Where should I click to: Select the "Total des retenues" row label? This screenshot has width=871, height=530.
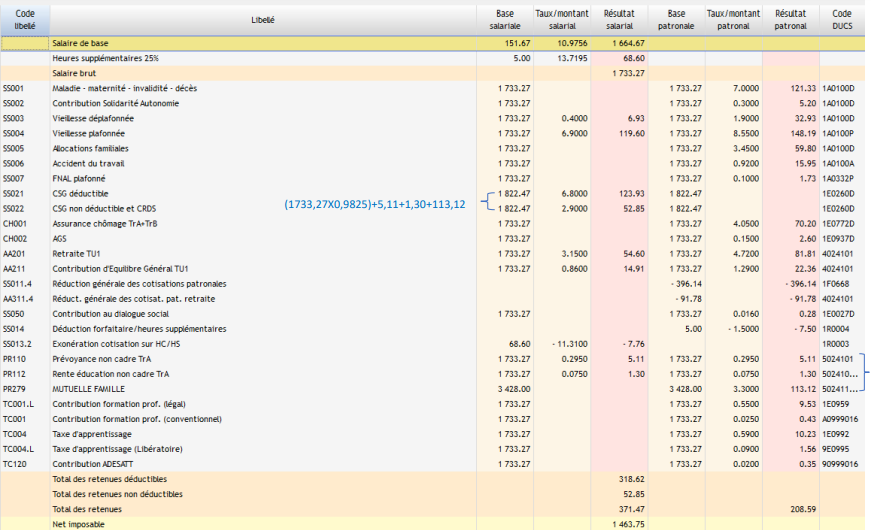(89, 508)
